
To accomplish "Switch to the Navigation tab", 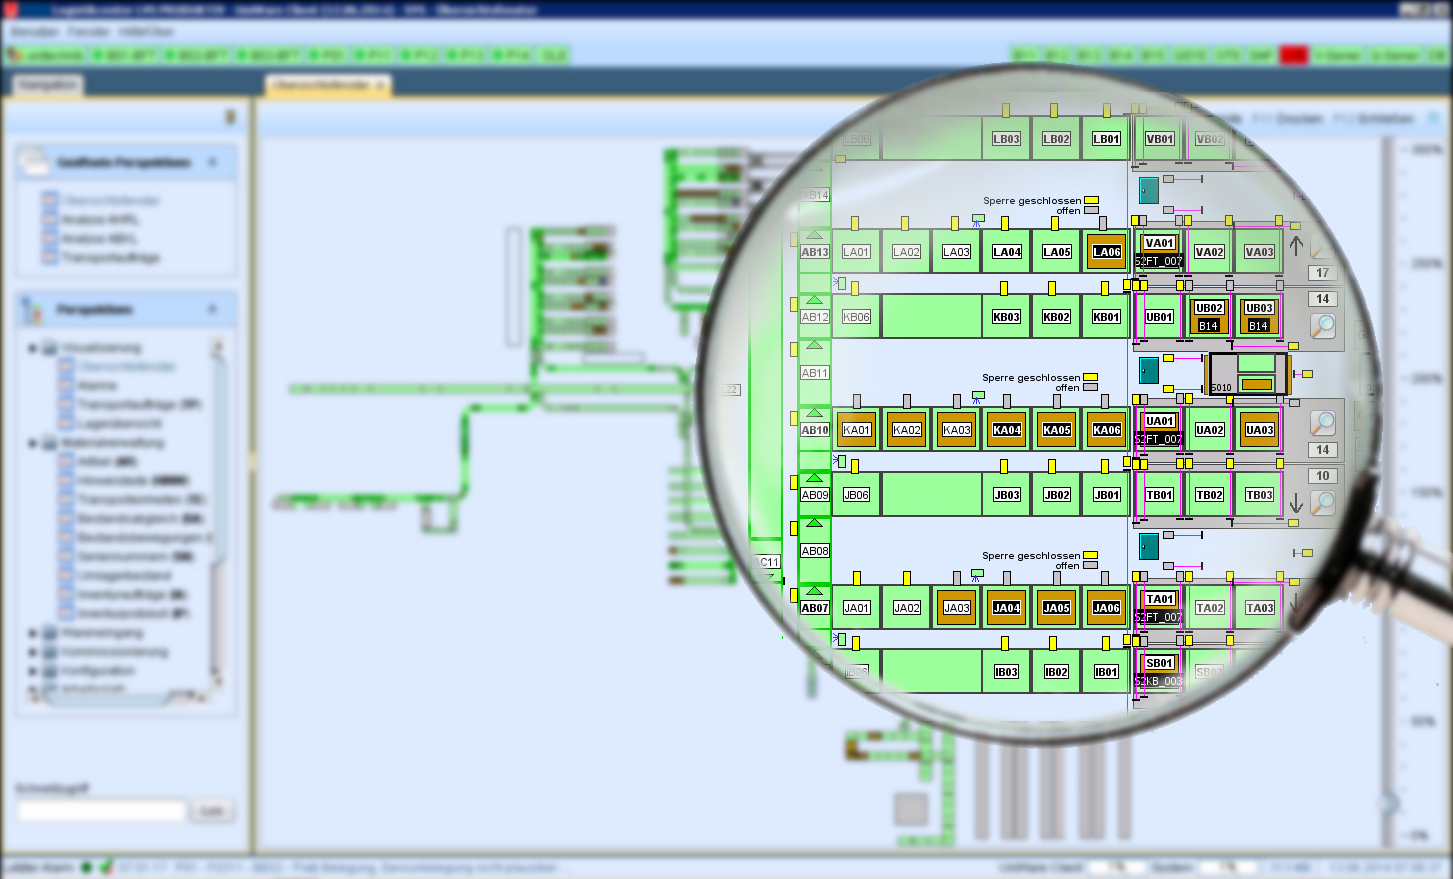I will pyautogui.click(x=48, y=85).
